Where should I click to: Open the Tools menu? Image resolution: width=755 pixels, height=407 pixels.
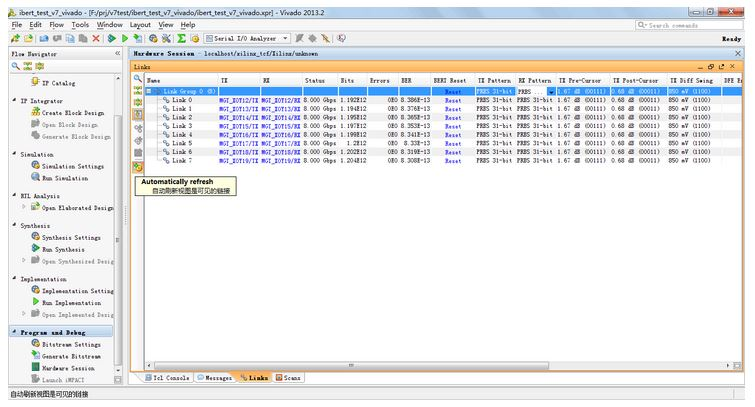80,24
